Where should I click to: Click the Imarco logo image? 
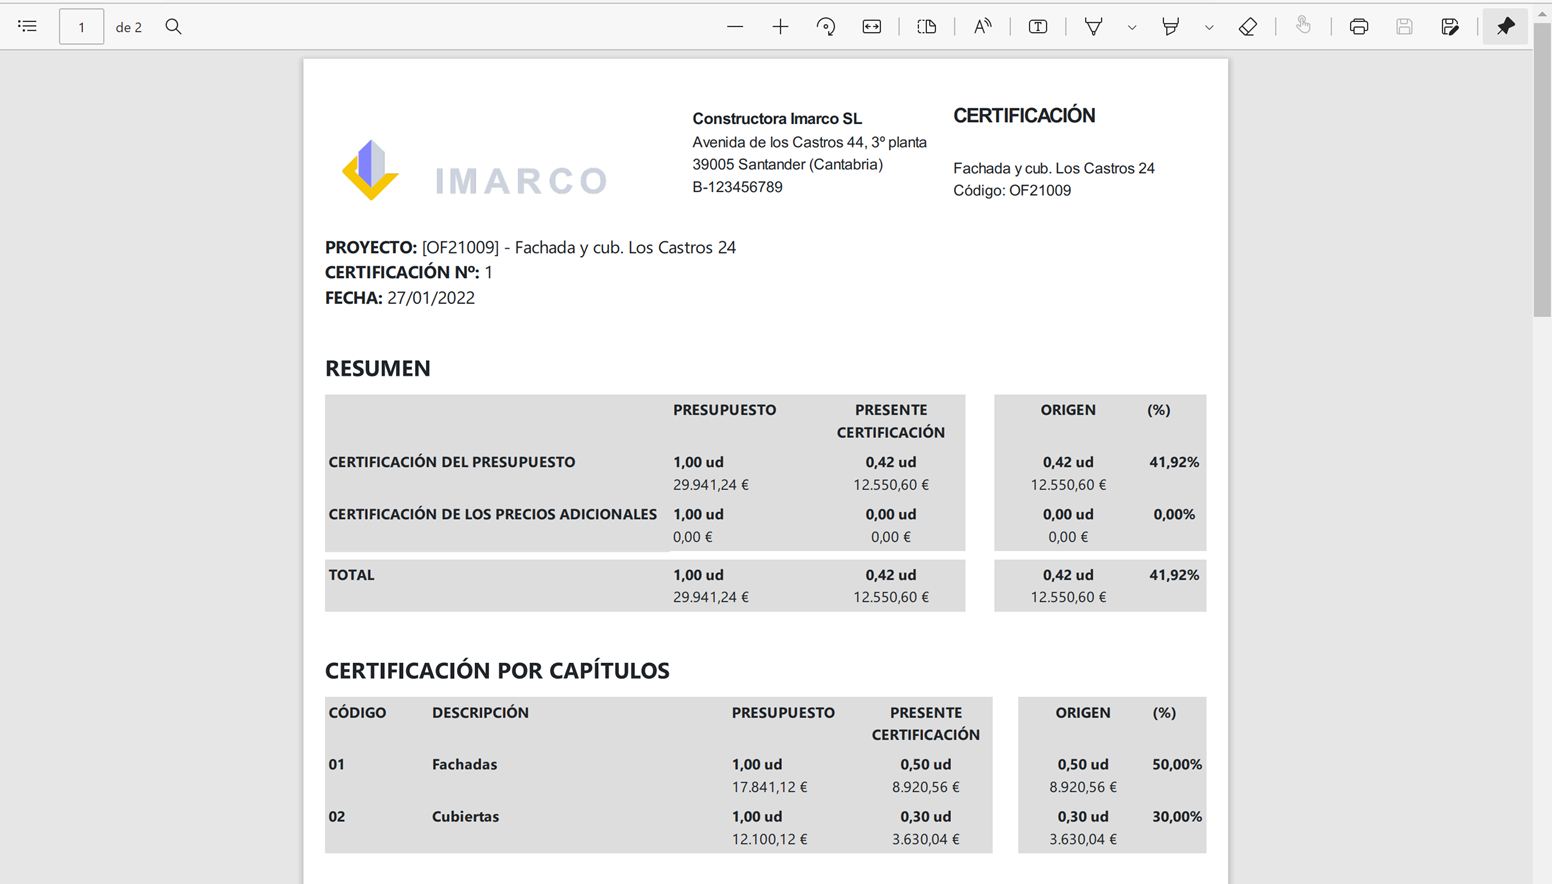474,171
